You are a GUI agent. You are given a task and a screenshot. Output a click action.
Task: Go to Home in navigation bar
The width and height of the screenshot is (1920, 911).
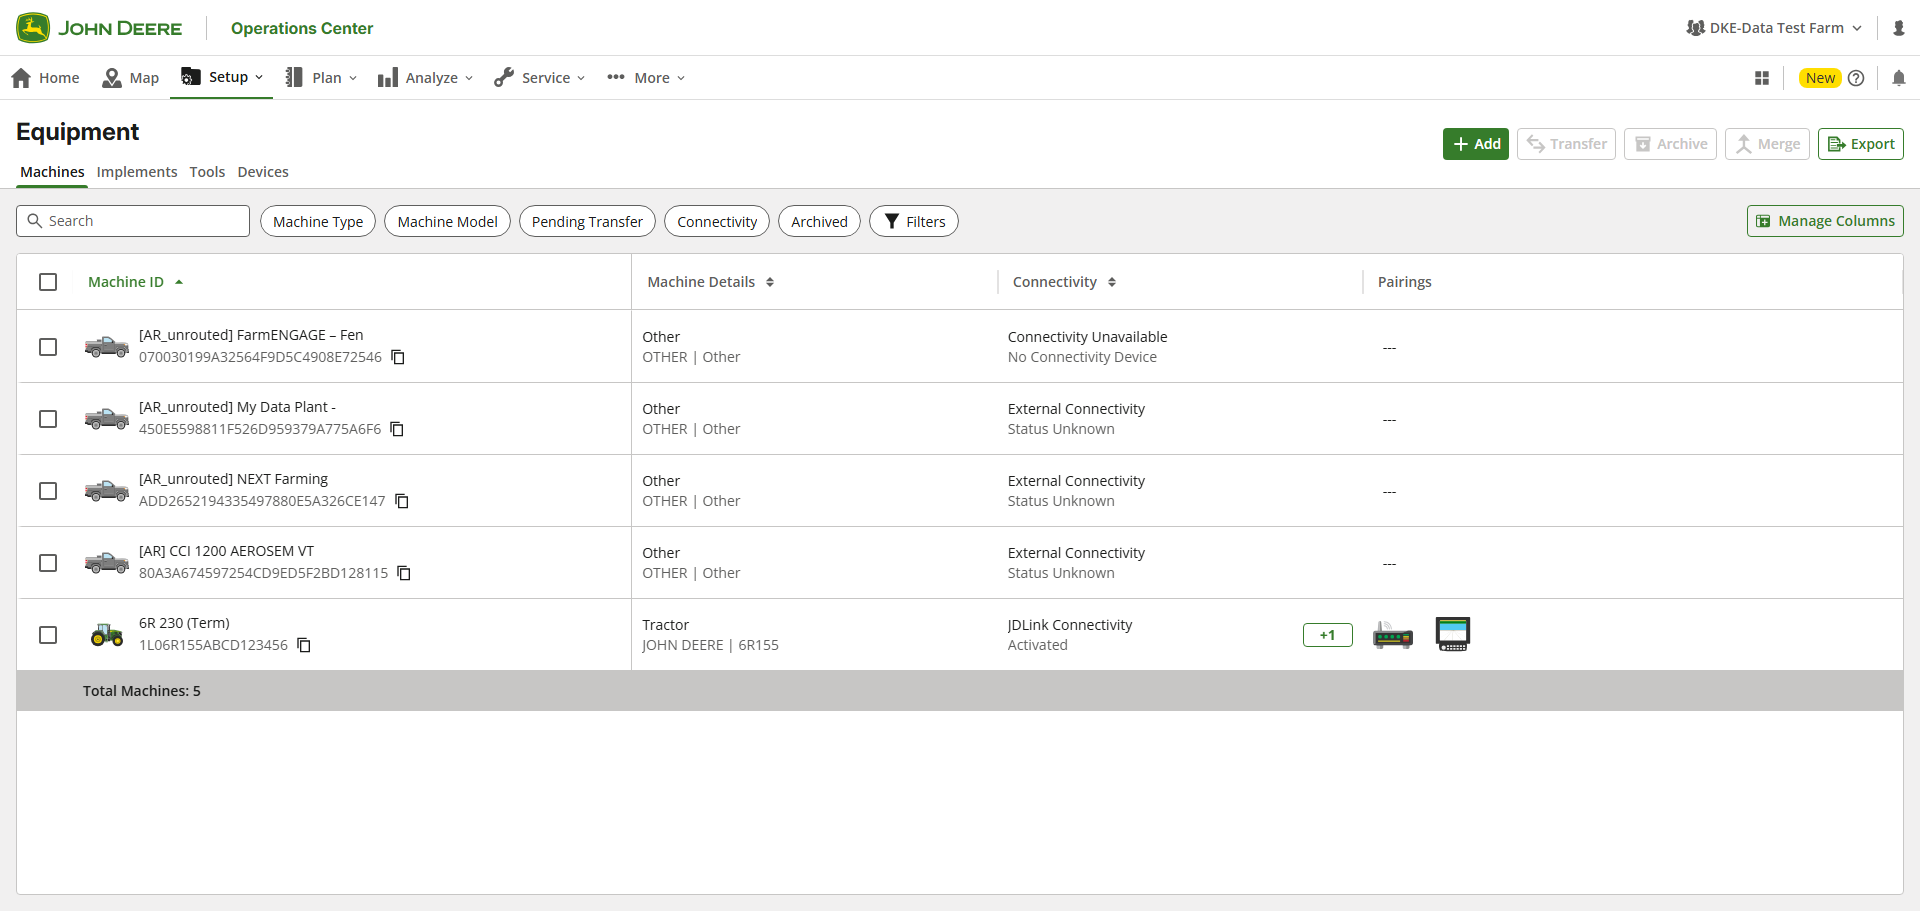45,78
